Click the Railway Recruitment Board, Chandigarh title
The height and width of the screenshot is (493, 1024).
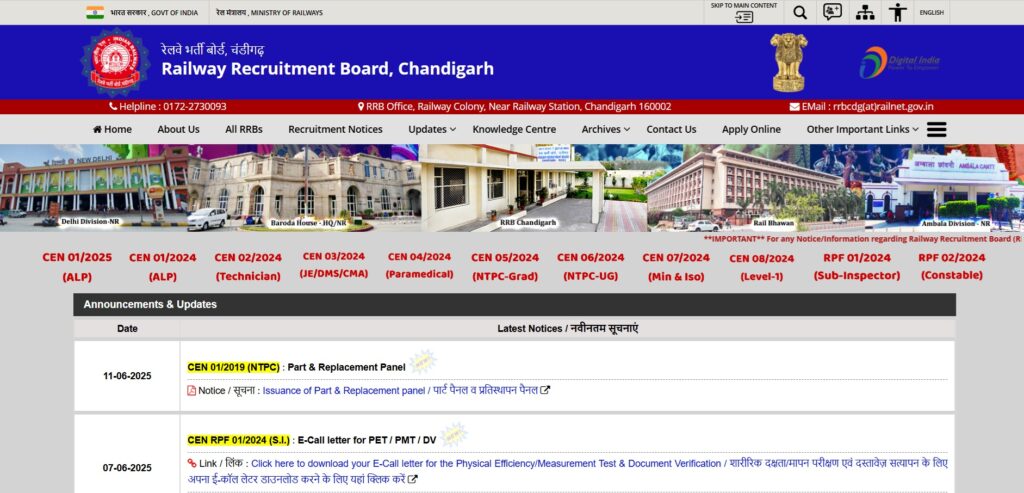coord(327,69)
